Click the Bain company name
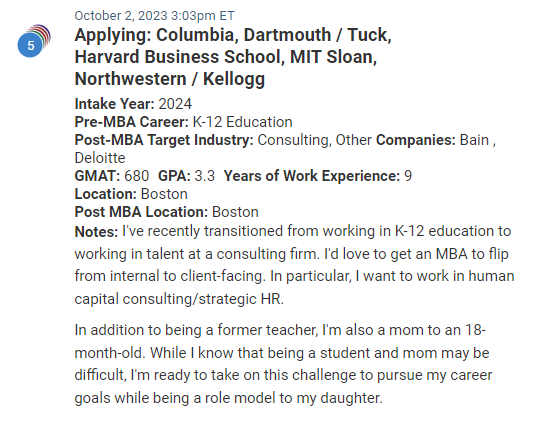 click(474, 140)
